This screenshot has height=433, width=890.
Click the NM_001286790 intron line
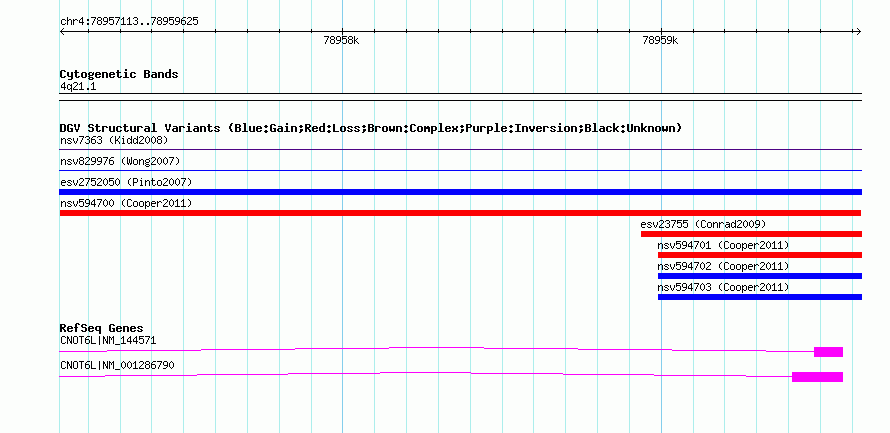[x=426, y=374]
